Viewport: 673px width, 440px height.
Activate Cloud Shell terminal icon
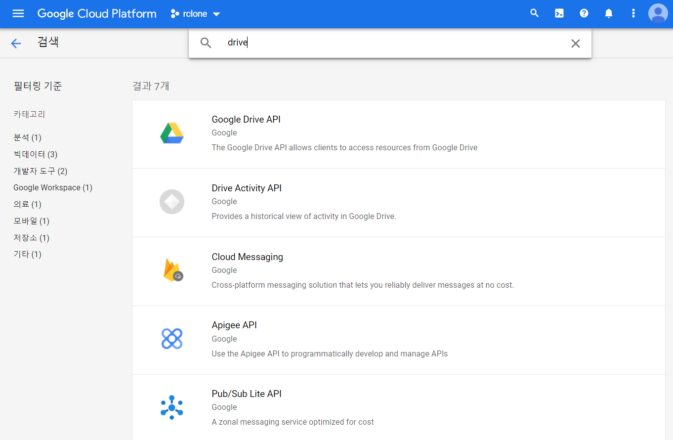point(559,14)
